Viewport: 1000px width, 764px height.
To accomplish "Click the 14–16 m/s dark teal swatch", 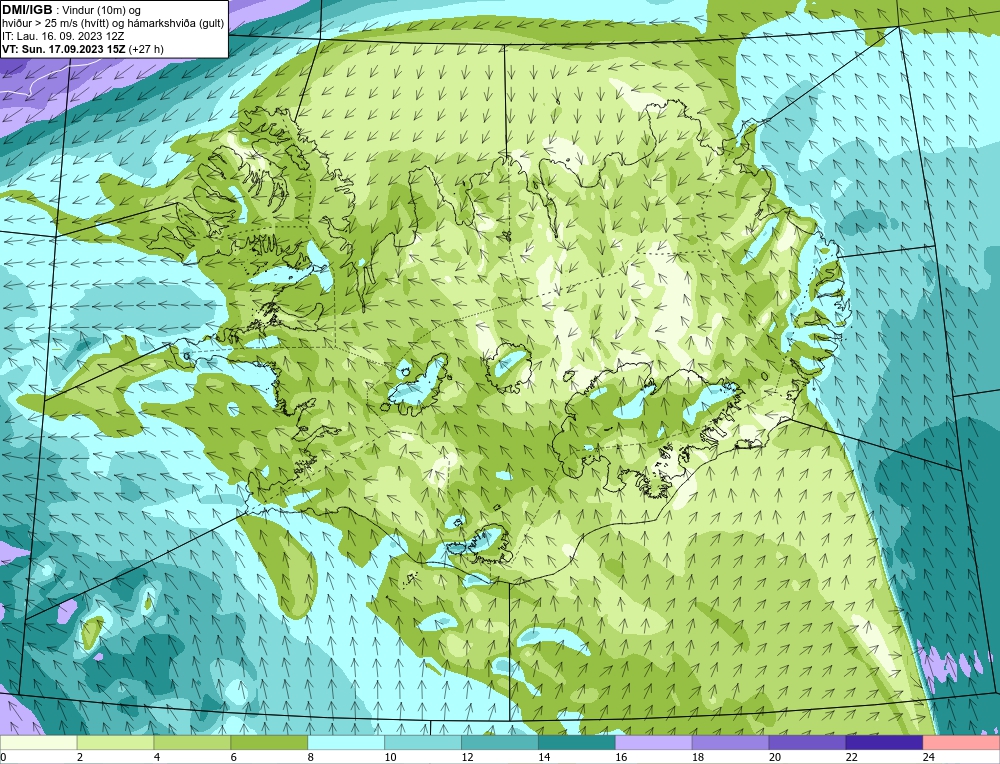I will (577, 743).
